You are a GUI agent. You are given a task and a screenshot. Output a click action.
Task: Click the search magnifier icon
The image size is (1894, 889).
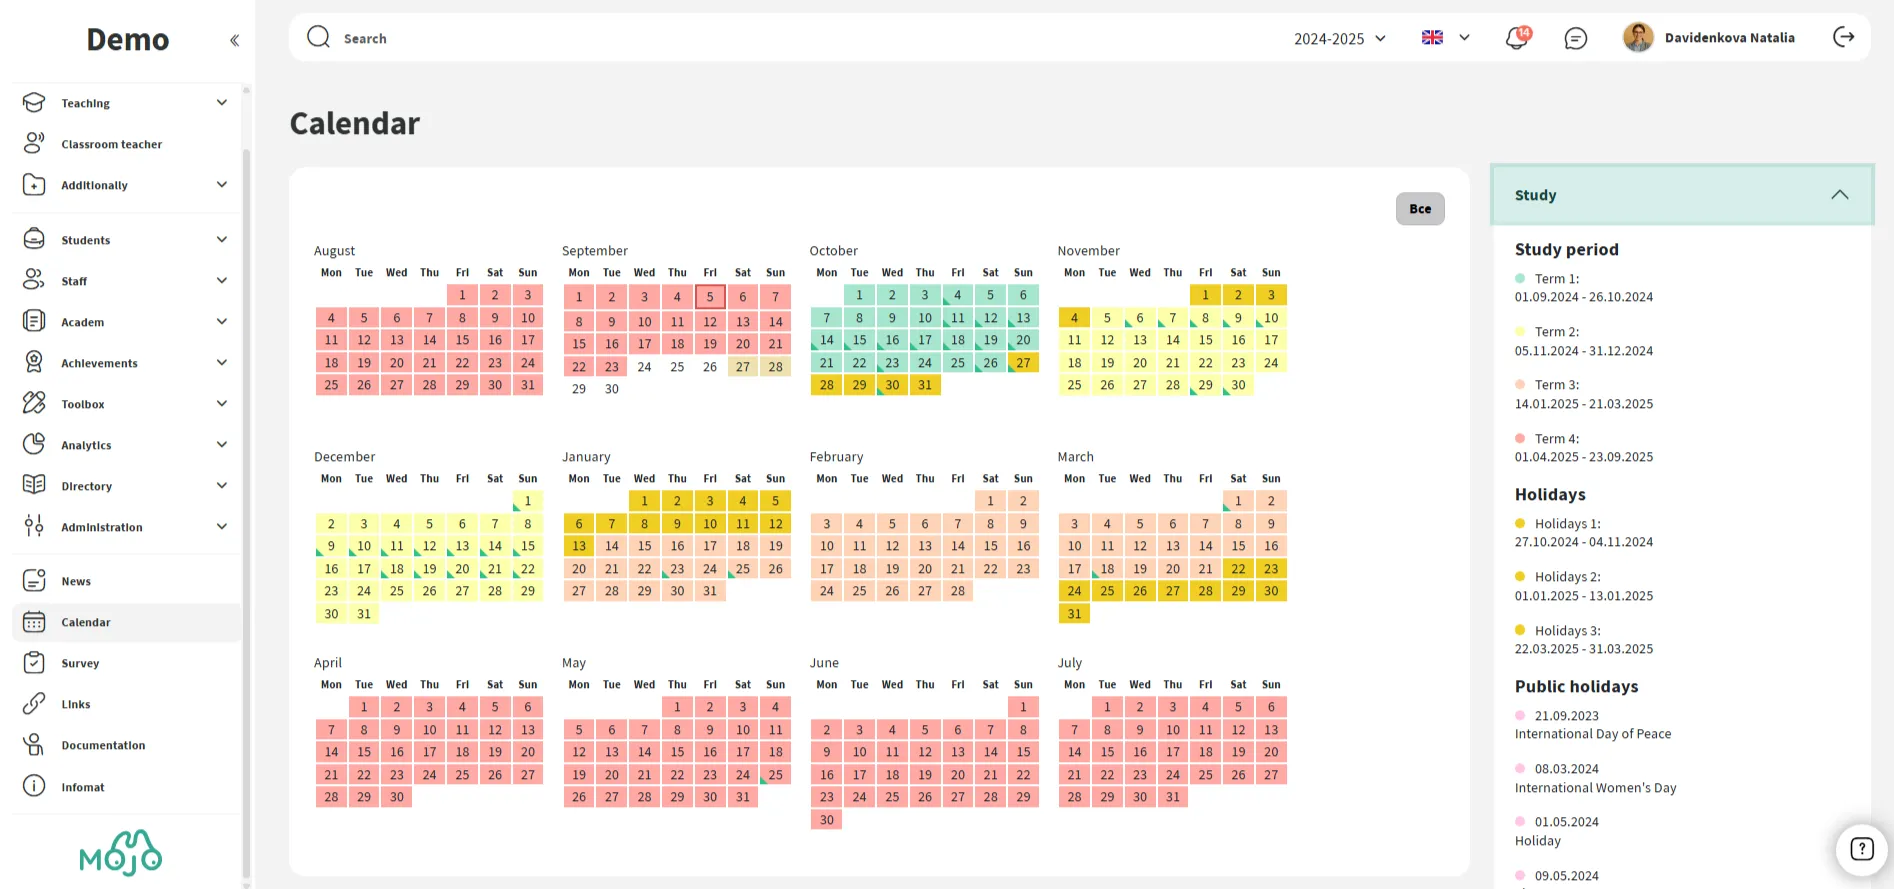(318, 37)
